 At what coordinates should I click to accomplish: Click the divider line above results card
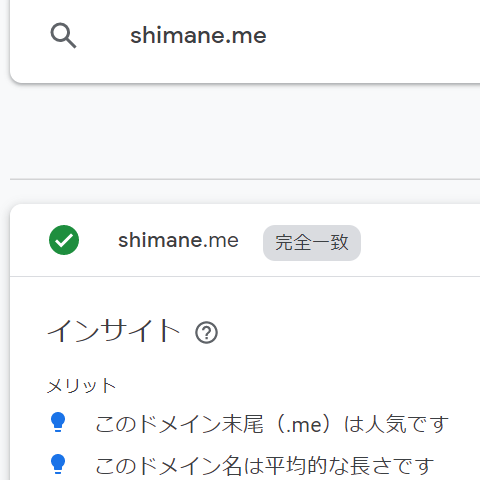coord(245,179)
